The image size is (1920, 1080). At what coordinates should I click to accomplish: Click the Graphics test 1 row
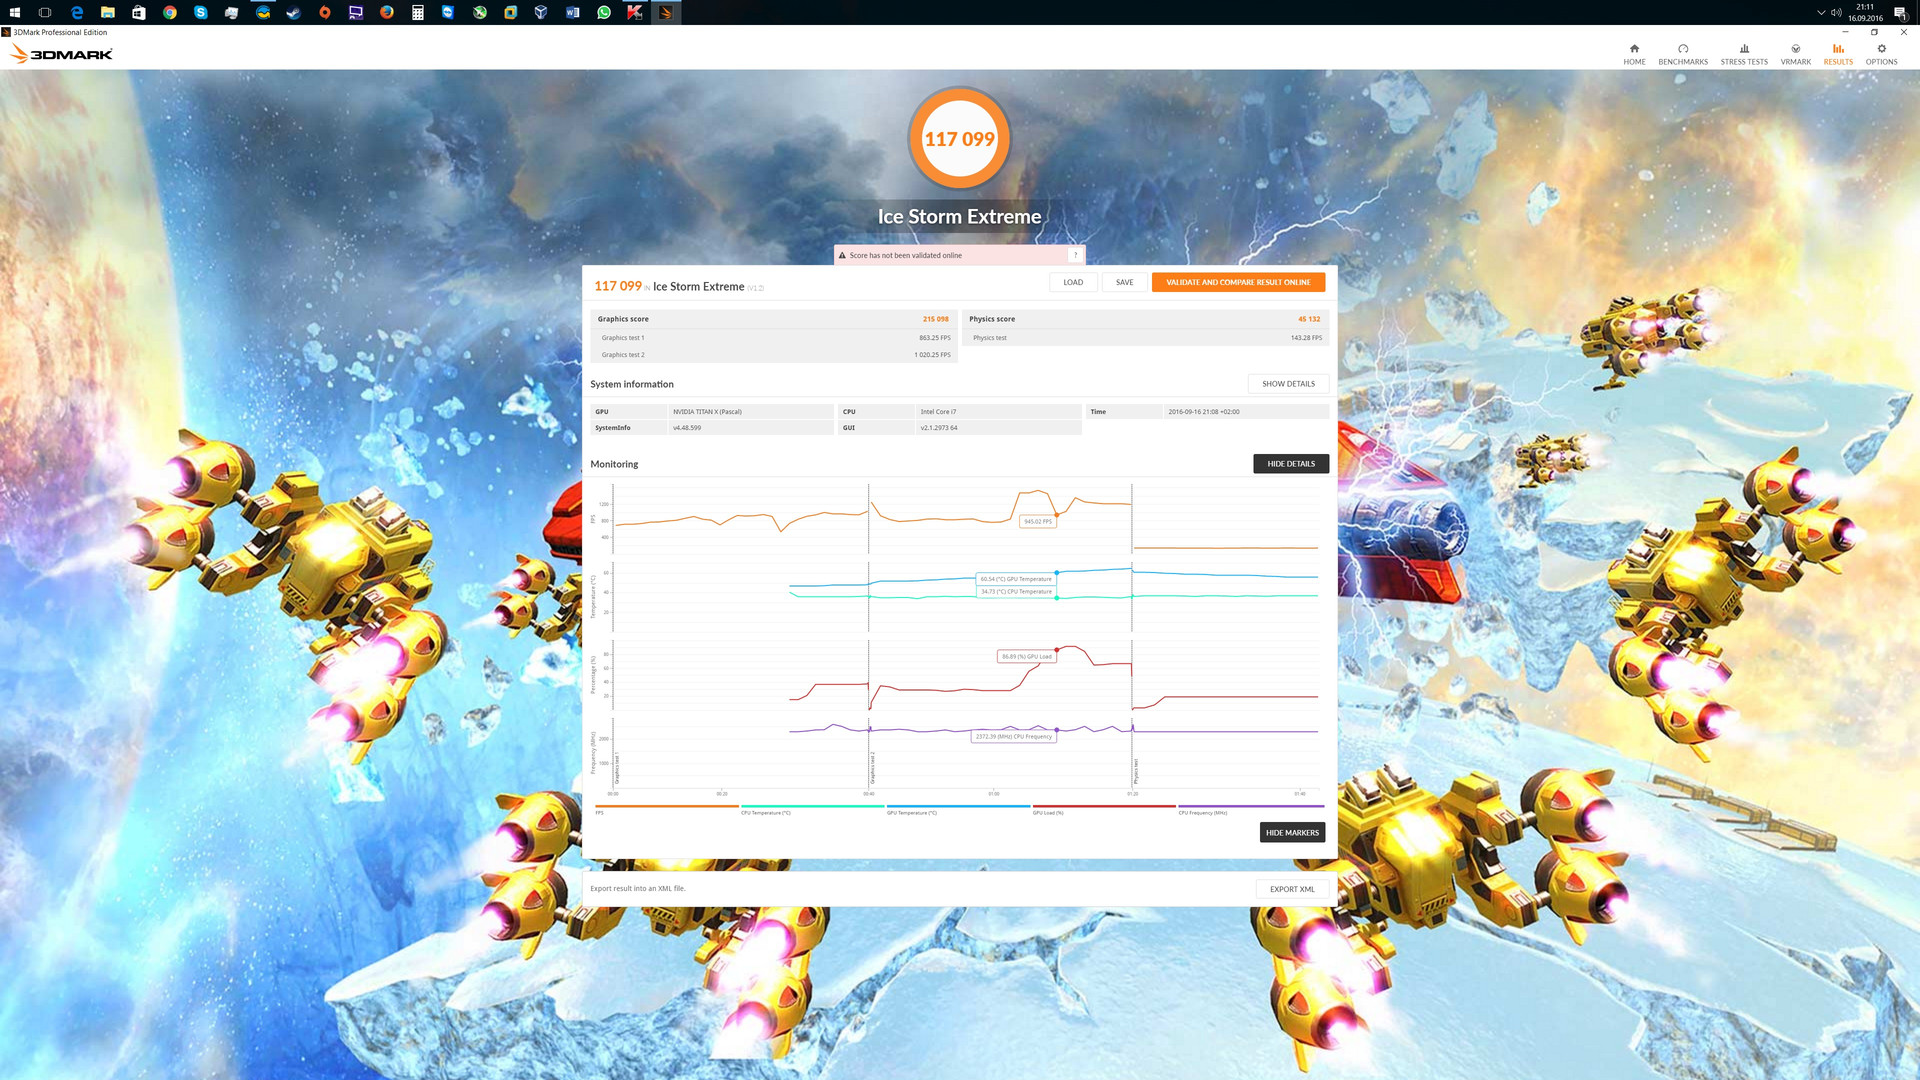(x=775, y=338)
